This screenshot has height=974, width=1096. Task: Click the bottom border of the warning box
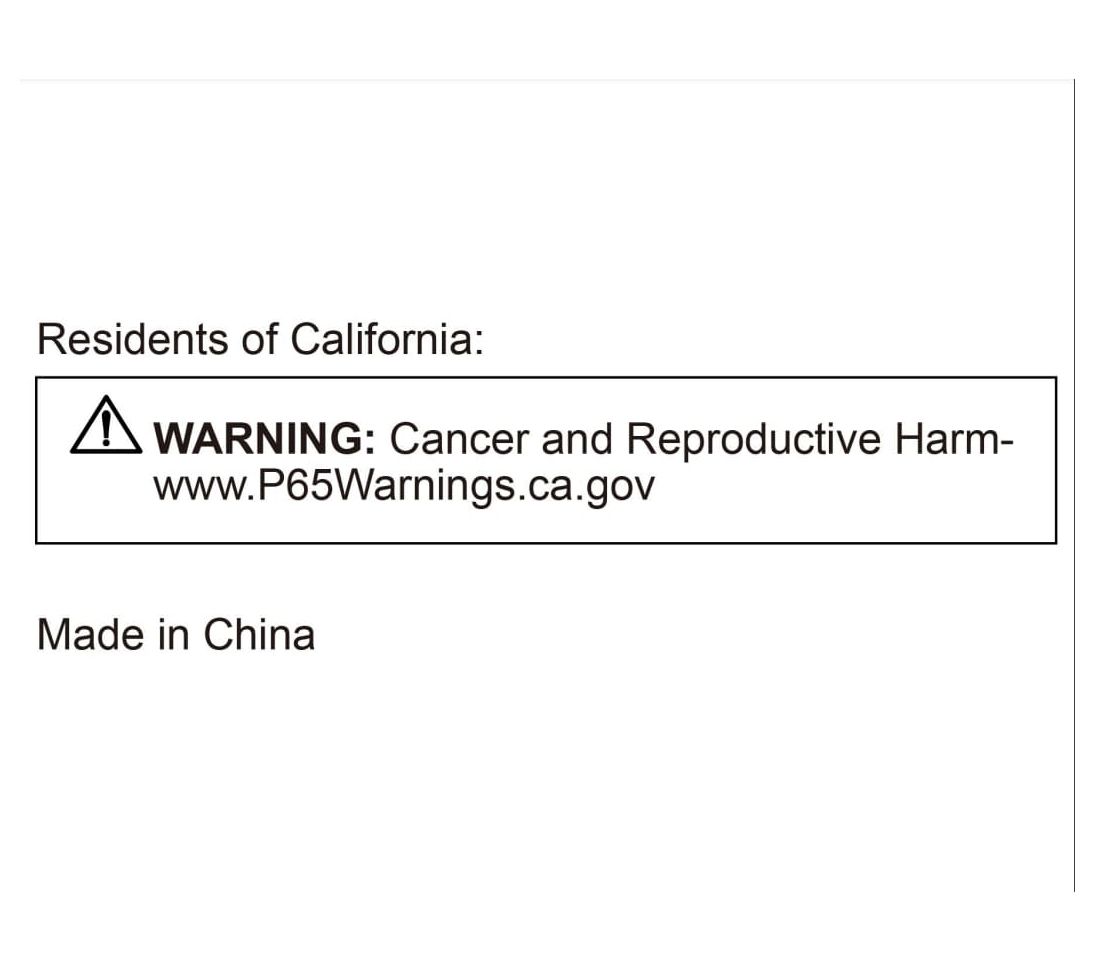click(x=545, y=543)
